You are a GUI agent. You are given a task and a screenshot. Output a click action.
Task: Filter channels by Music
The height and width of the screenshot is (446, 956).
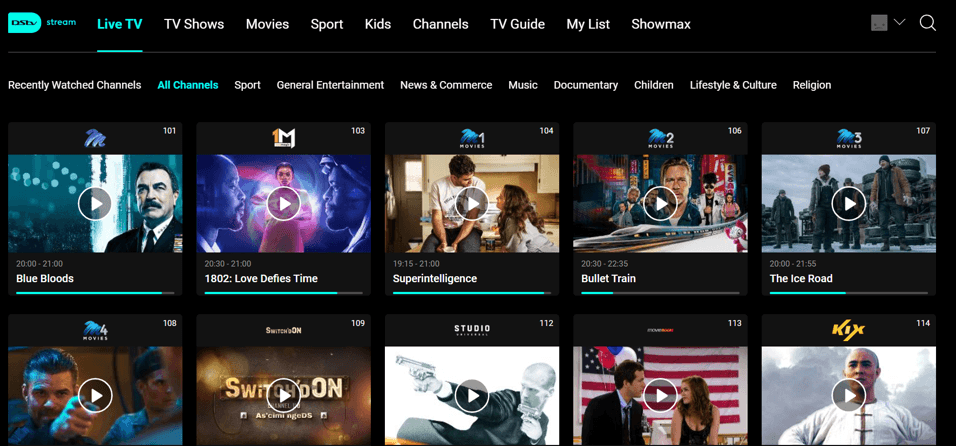523,85
